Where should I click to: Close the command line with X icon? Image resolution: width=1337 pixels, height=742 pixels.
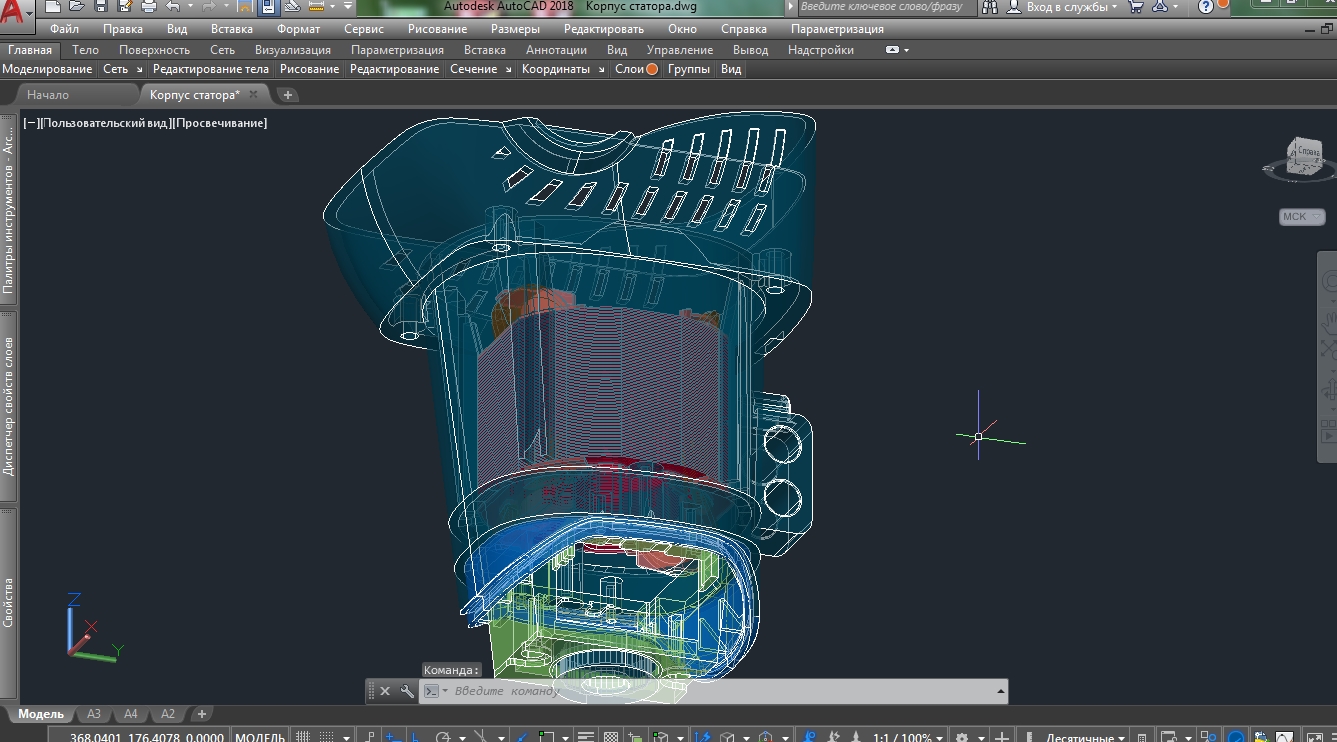pyautogui.click(x=385, y=691)
